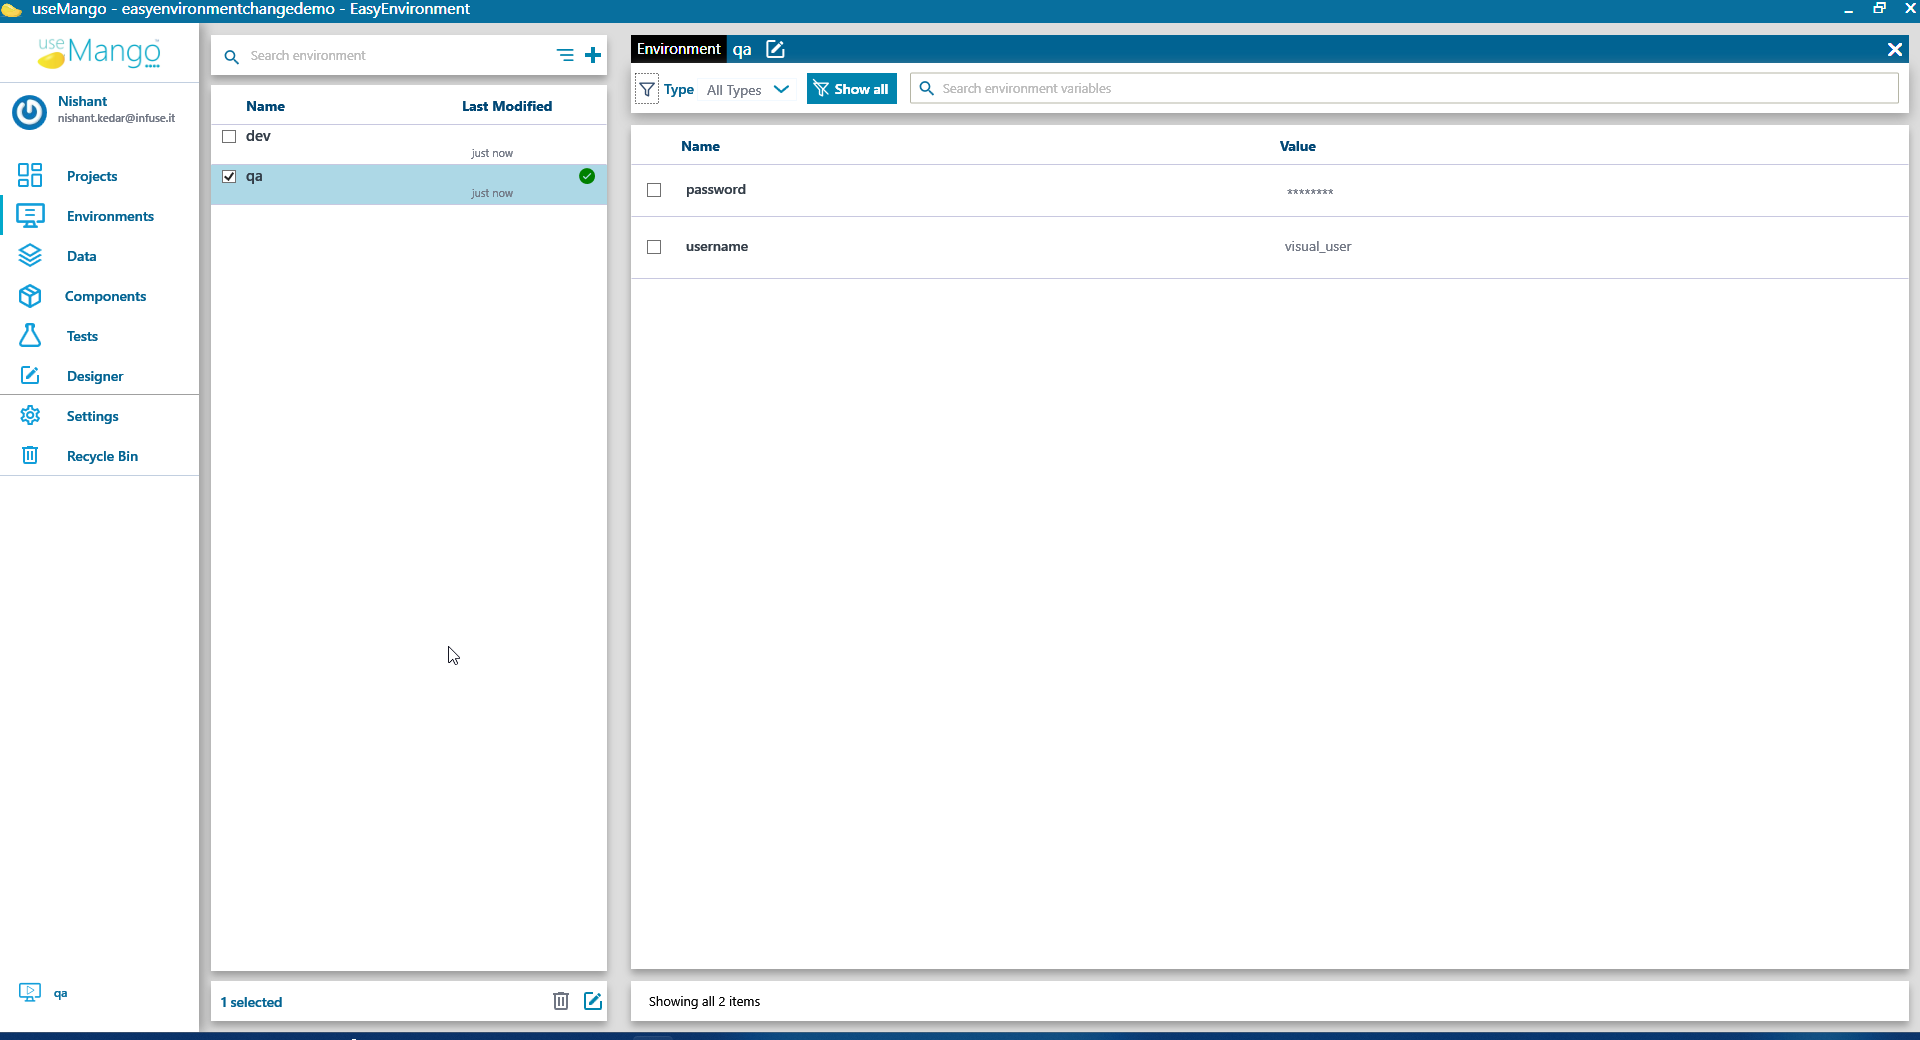Tick the dev environment checkbox

(x=229, y=136)
